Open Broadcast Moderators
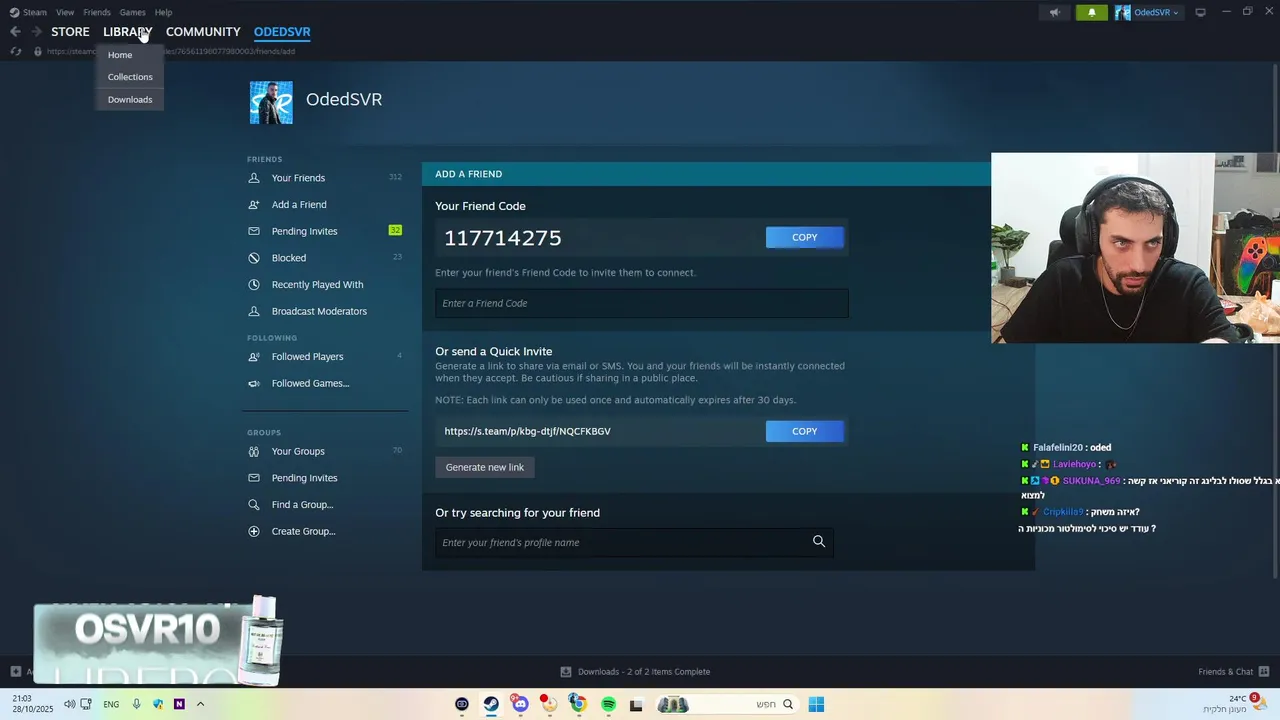 coord(319,311)
